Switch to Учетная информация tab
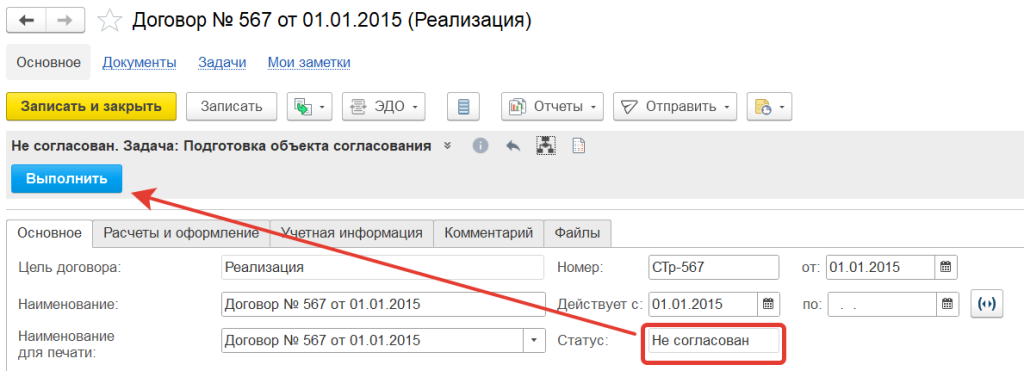The image size is (1024, 371). pyautogui.click(x=352, y=233)
